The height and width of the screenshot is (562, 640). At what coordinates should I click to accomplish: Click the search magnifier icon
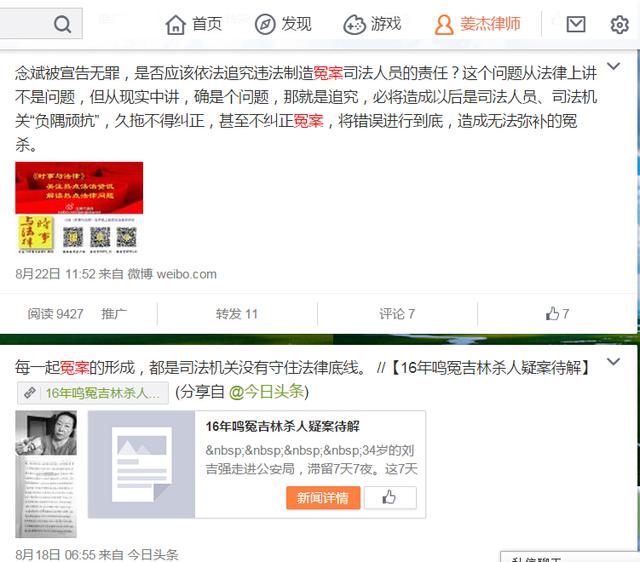tap(62, 24)
